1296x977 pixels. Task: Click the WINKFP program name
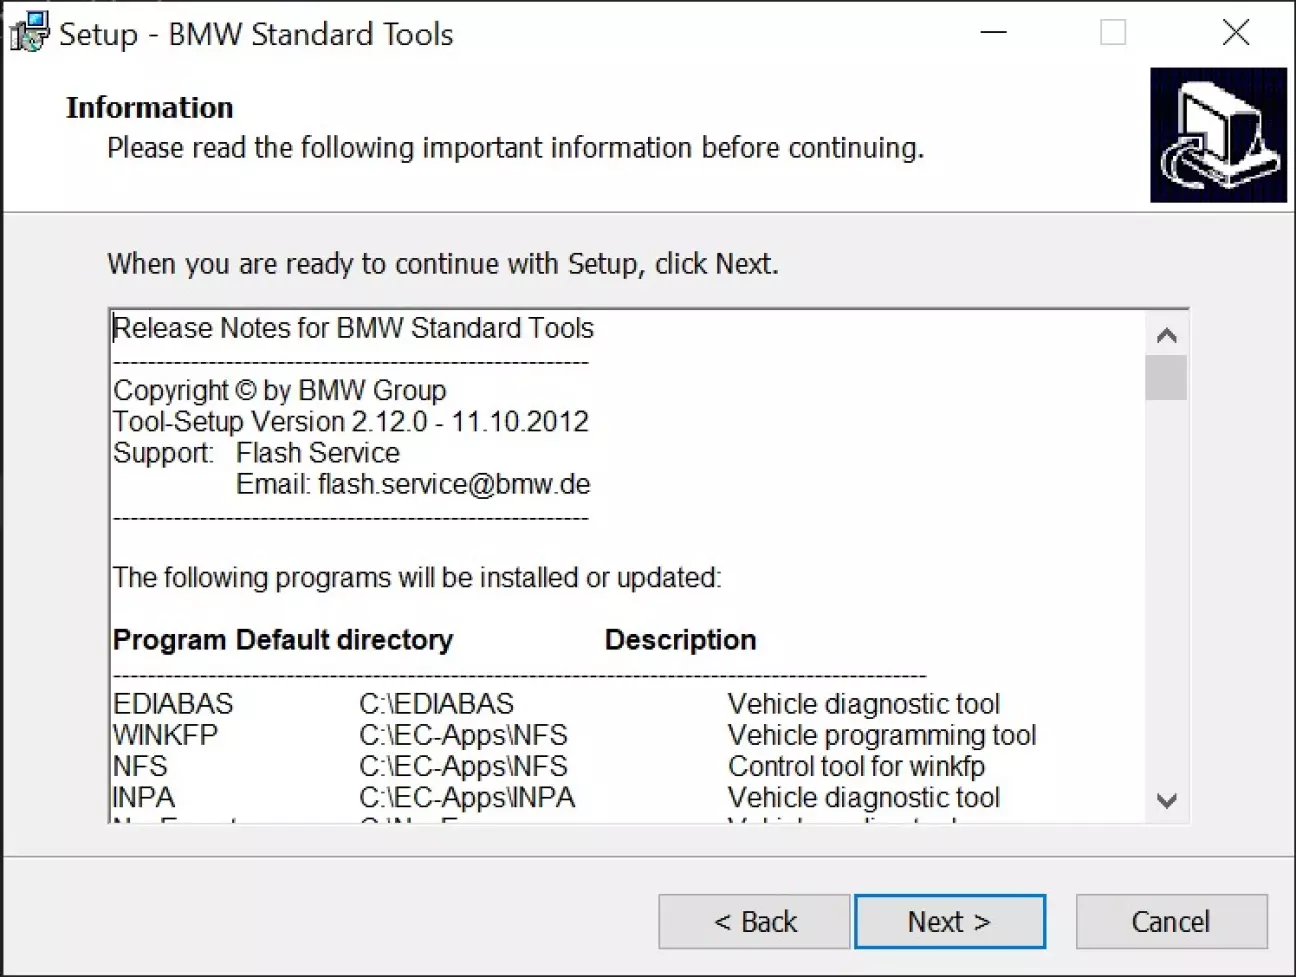tap(165, 735)
